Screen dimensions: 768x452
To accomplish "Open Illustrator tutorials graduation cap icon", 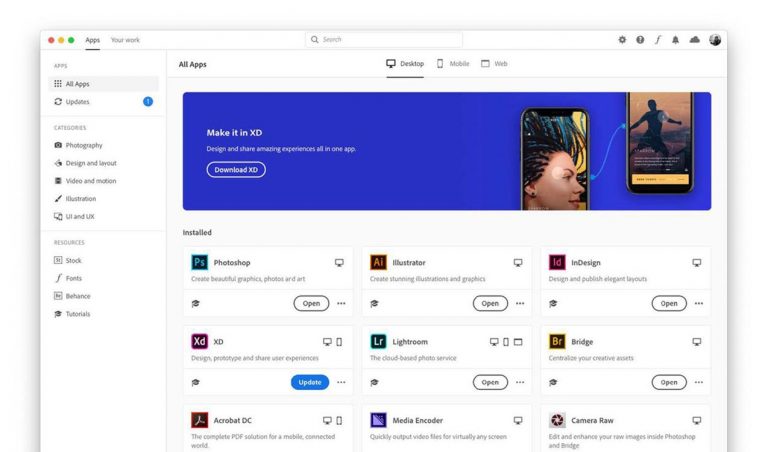I will point(374,304).
